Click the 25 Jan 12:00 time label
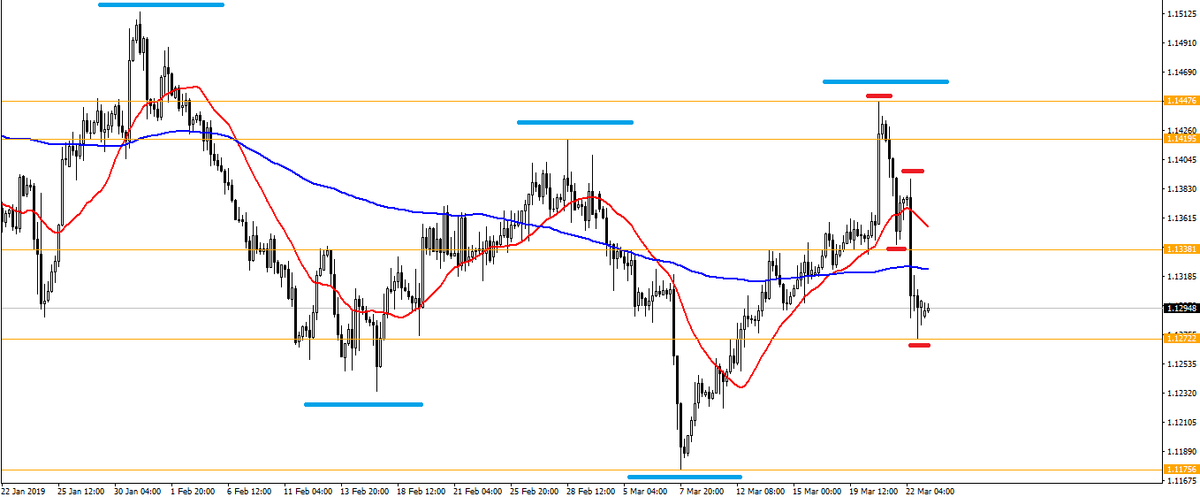This screenshot has width=1200, height=497. pos(82,491)
